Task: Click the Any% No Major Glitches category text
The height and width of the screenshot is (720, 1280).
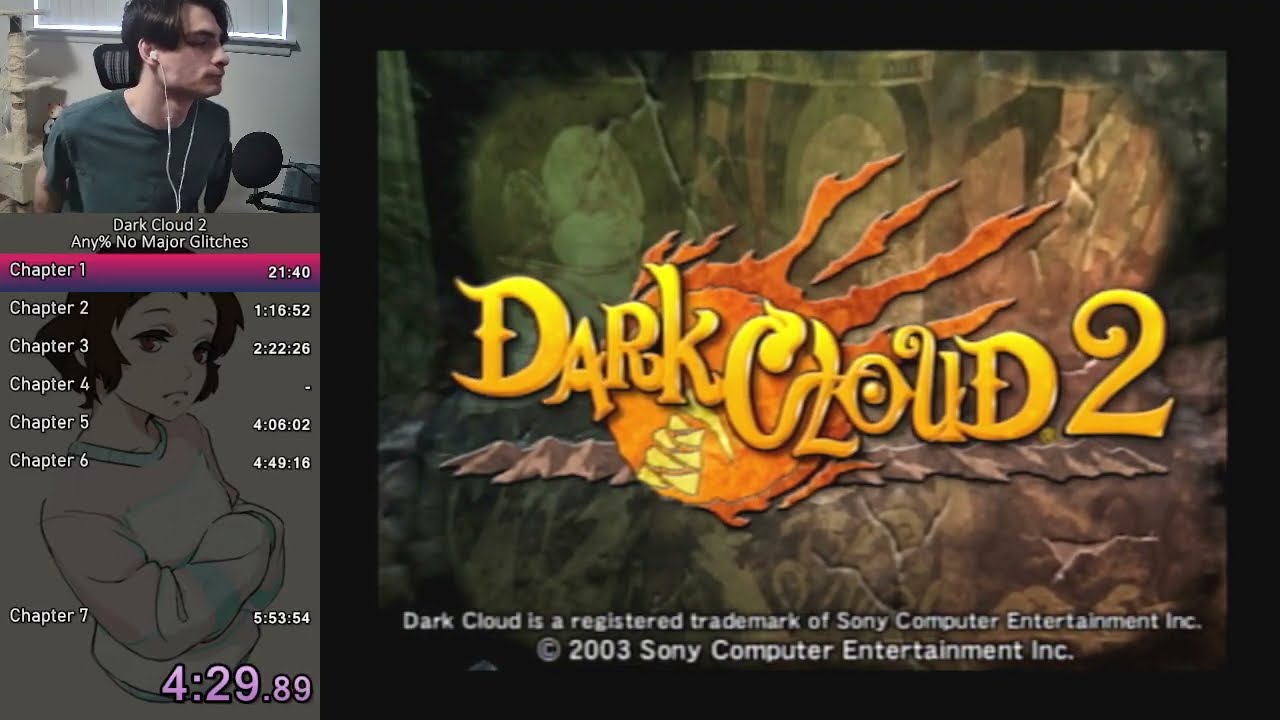Action: tap(160, 242)
